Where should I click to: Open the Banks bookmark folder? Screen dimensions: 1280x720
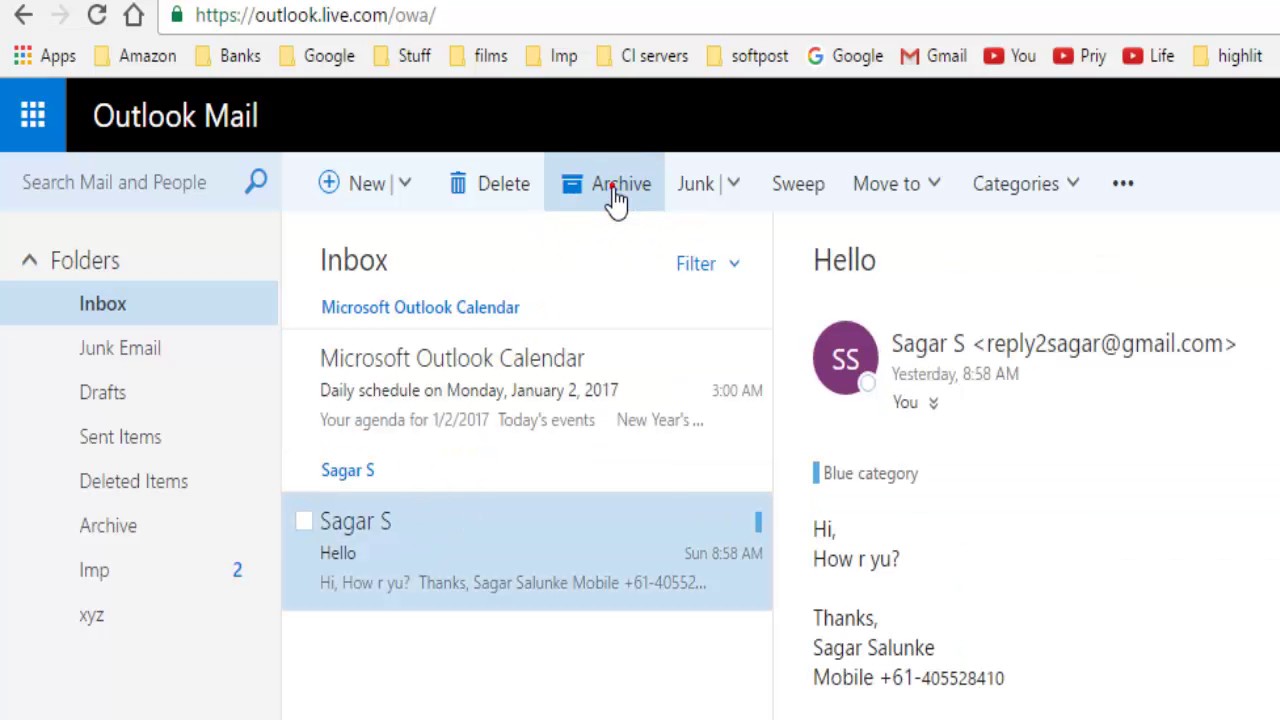point(228,56)
